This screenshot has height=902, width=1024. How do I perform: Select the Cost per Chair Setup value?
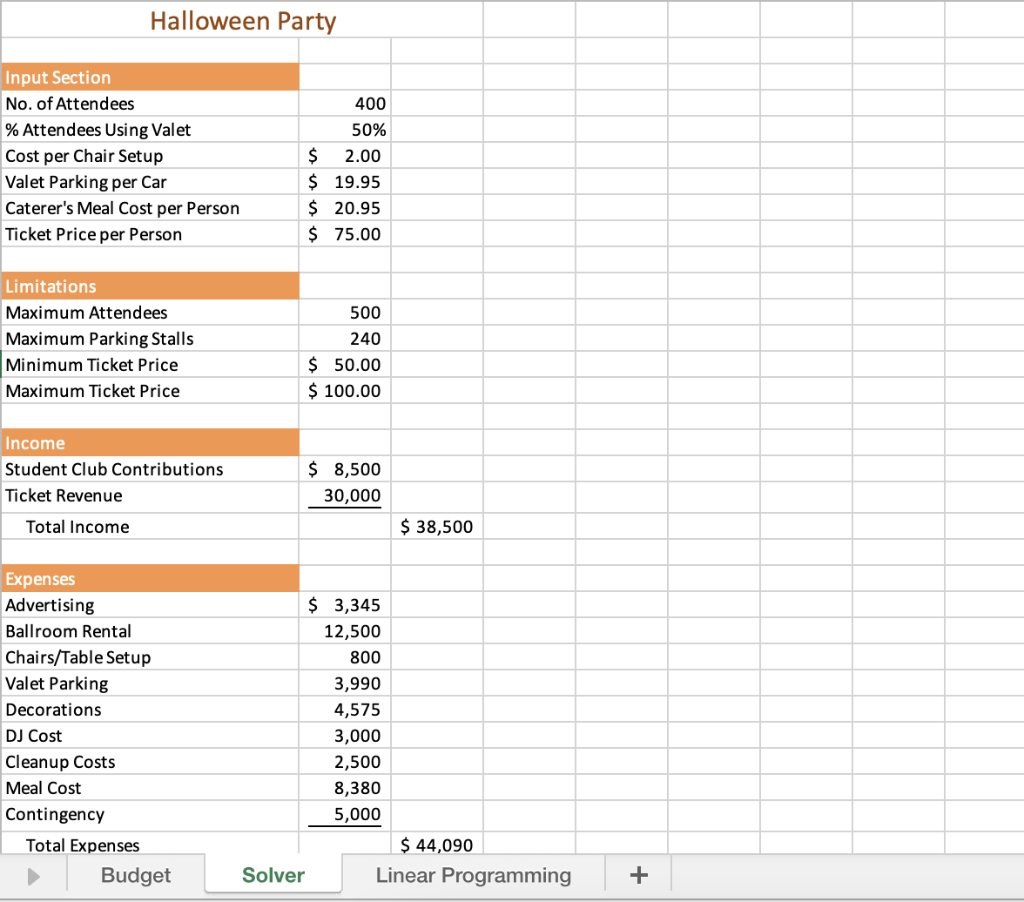345,155
